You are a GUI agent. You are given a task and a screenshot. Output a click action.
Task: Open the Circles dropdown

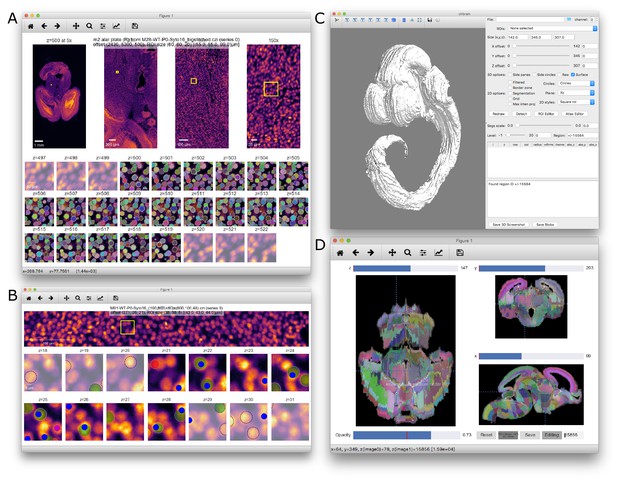coord(576,83)
